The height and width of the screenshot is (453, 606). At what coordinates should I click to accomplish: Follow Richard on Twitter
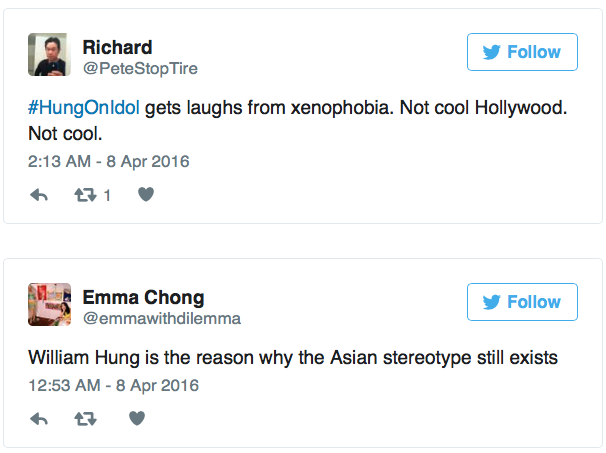pos(522,52)
